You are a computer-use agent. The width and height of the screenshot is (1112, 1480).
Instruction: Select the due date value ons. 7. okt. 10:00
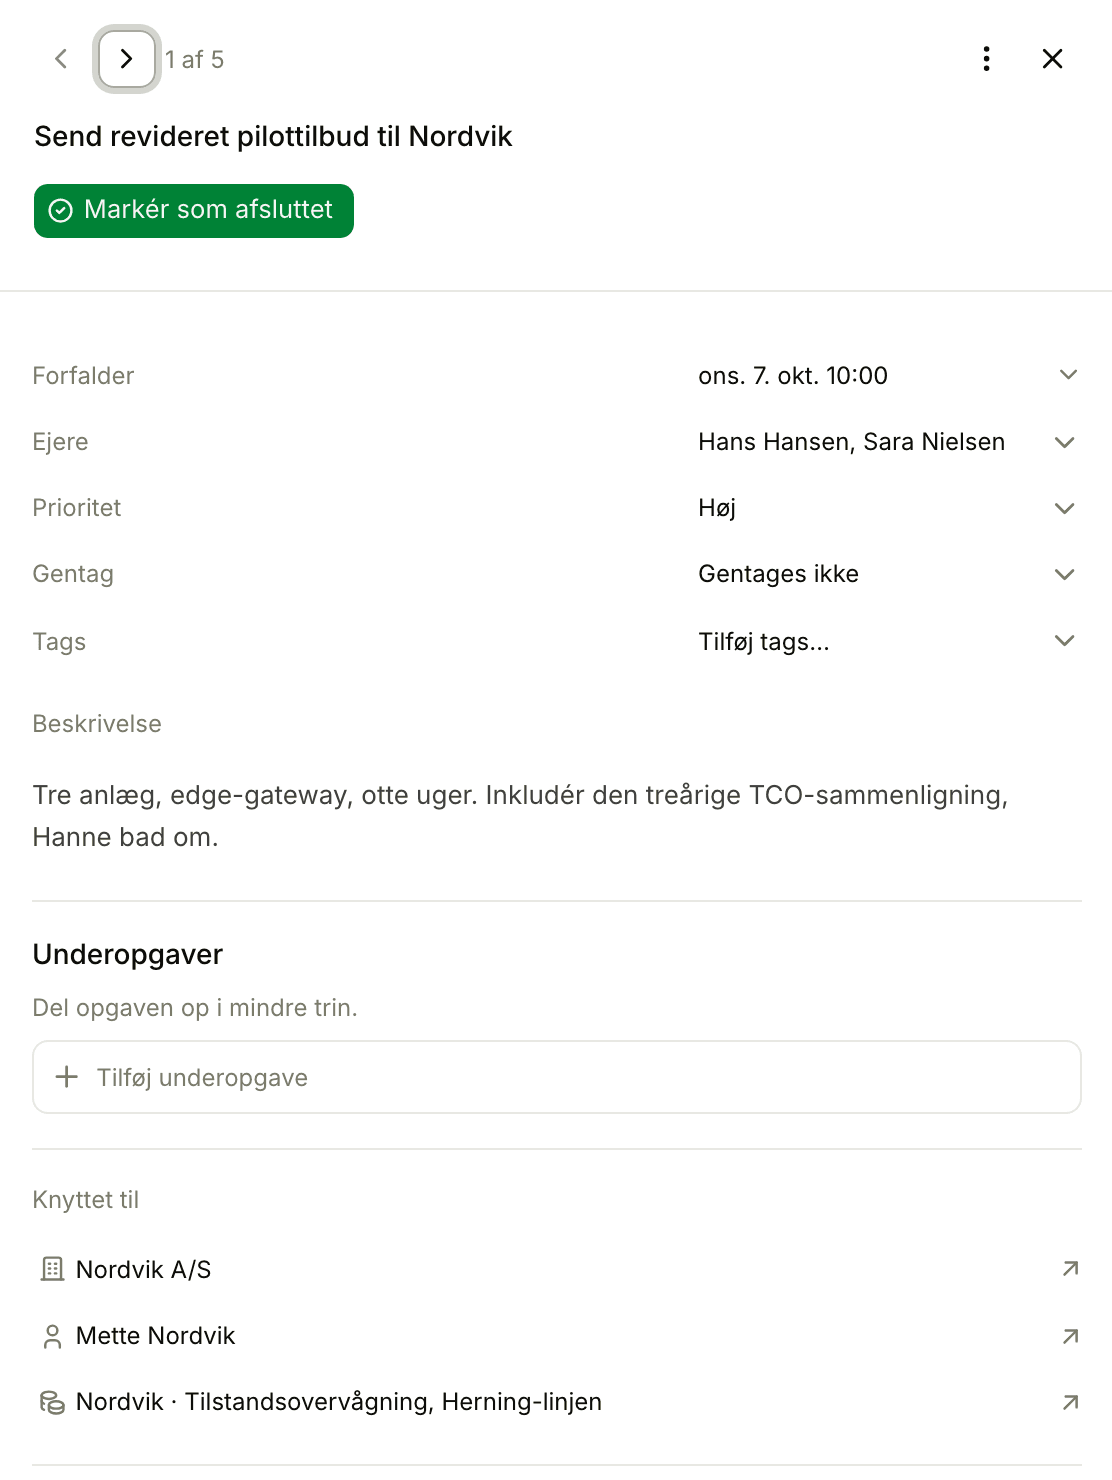(793, 376)
